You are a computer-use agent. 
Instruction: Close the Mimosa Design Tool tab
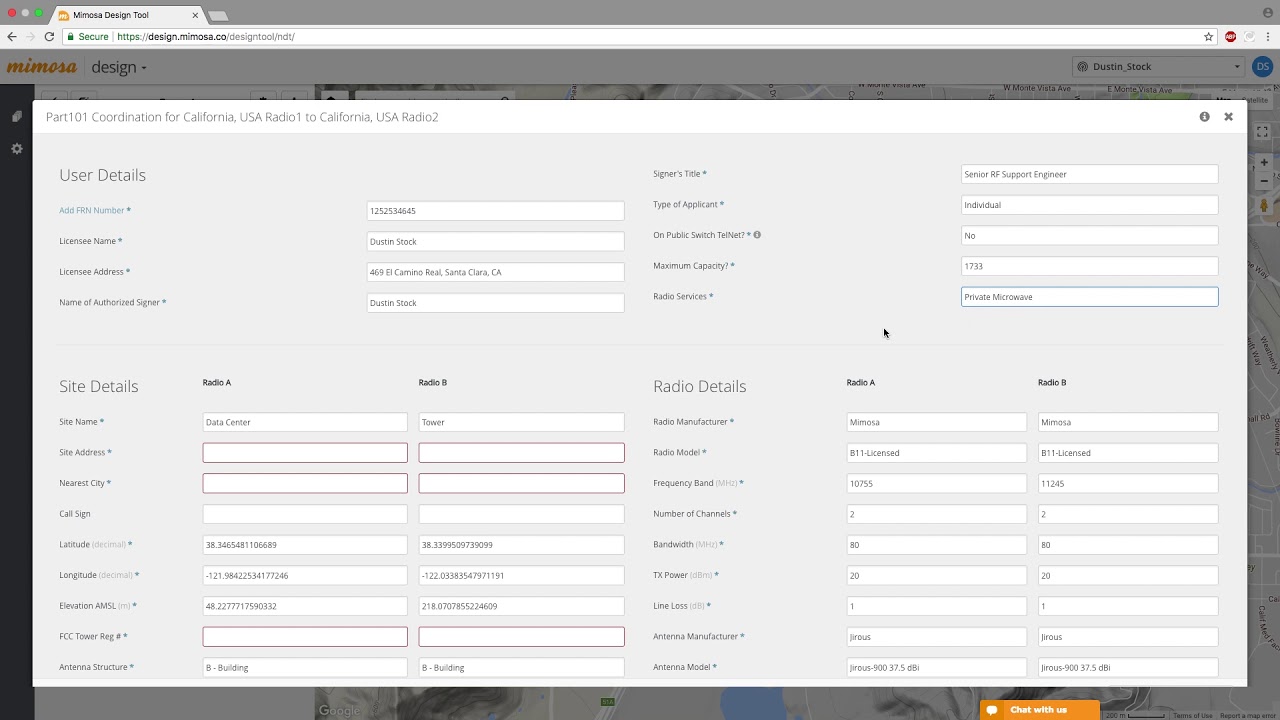click(195, 15)
